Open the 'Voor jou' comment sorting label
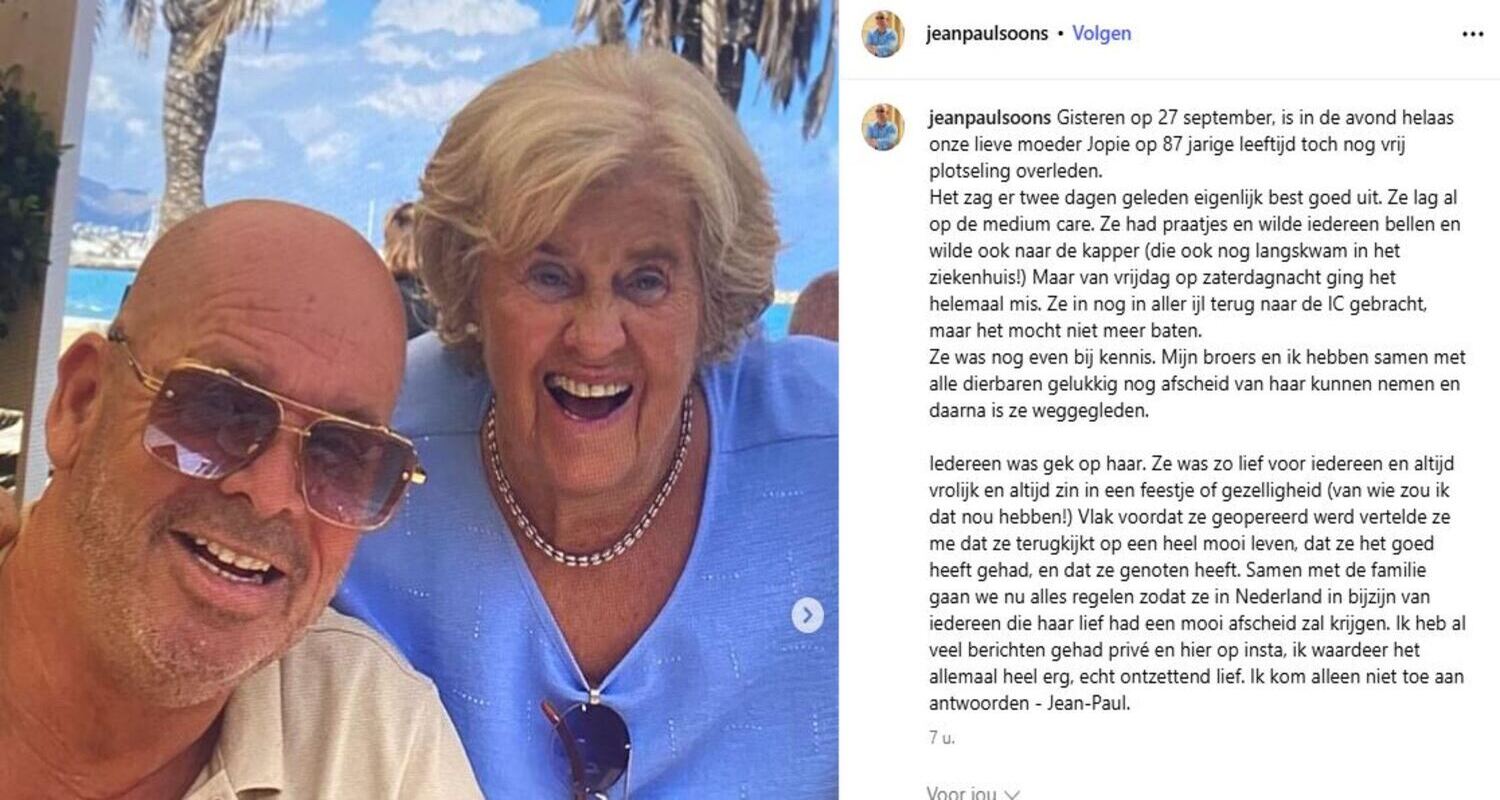The image size is (1500, 800). coord(961,793)
